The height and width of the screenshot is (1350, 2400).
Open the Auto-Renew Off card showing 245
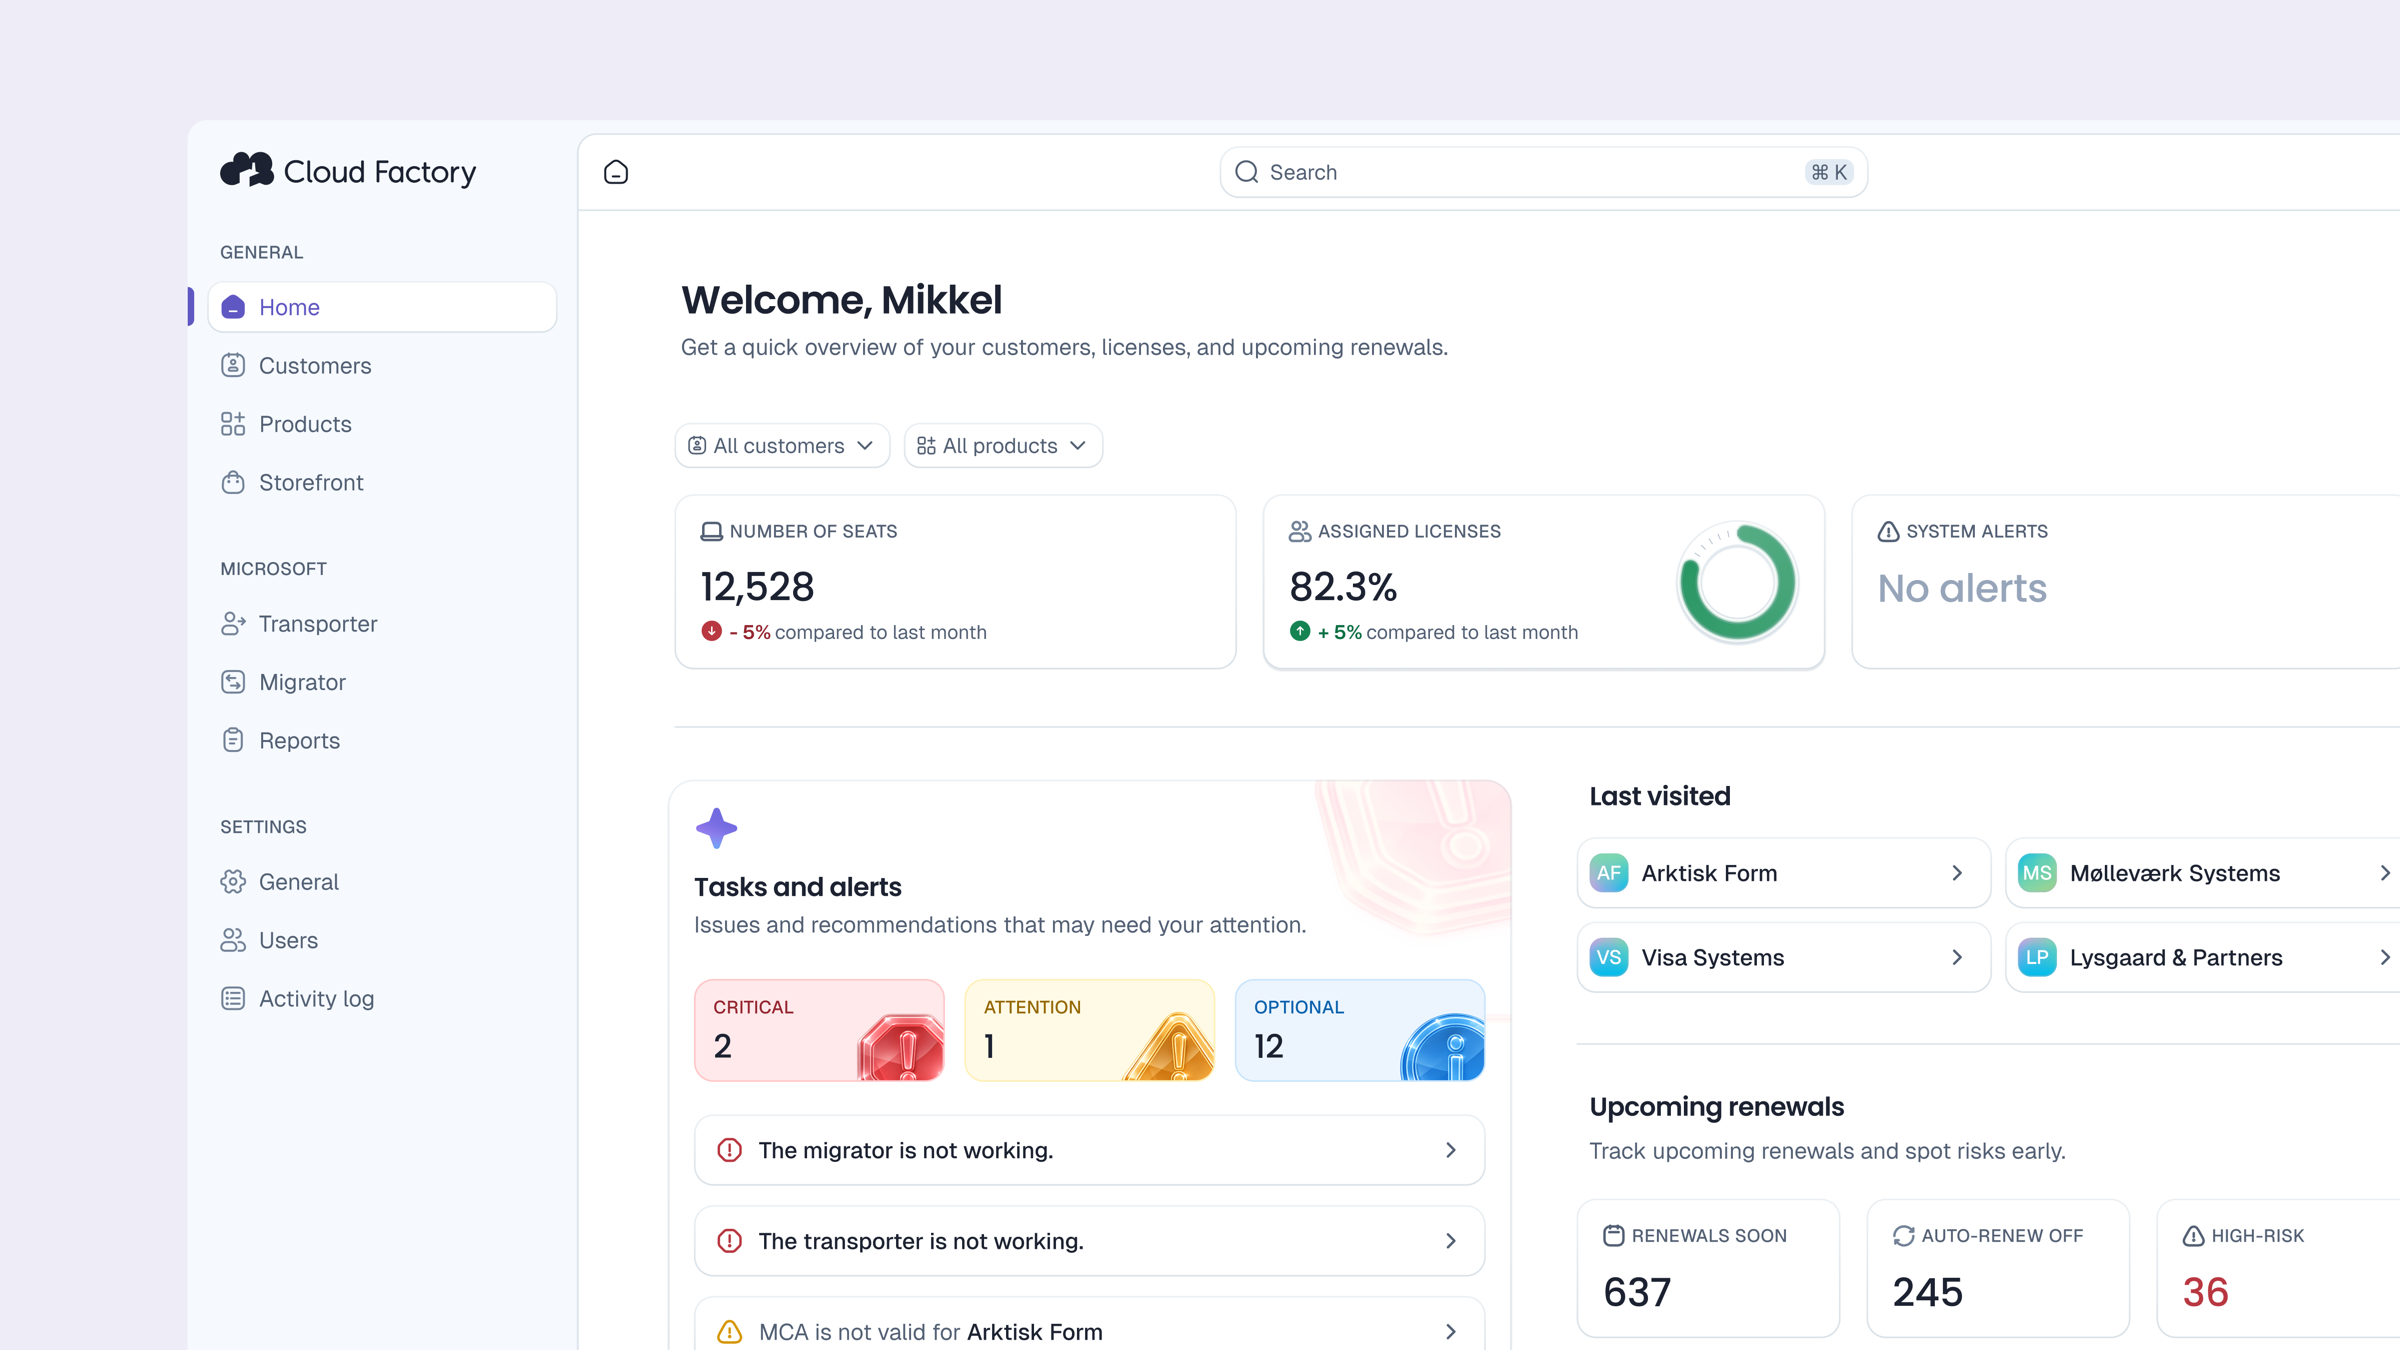pyautogui.click(x=1998, y=1268)
